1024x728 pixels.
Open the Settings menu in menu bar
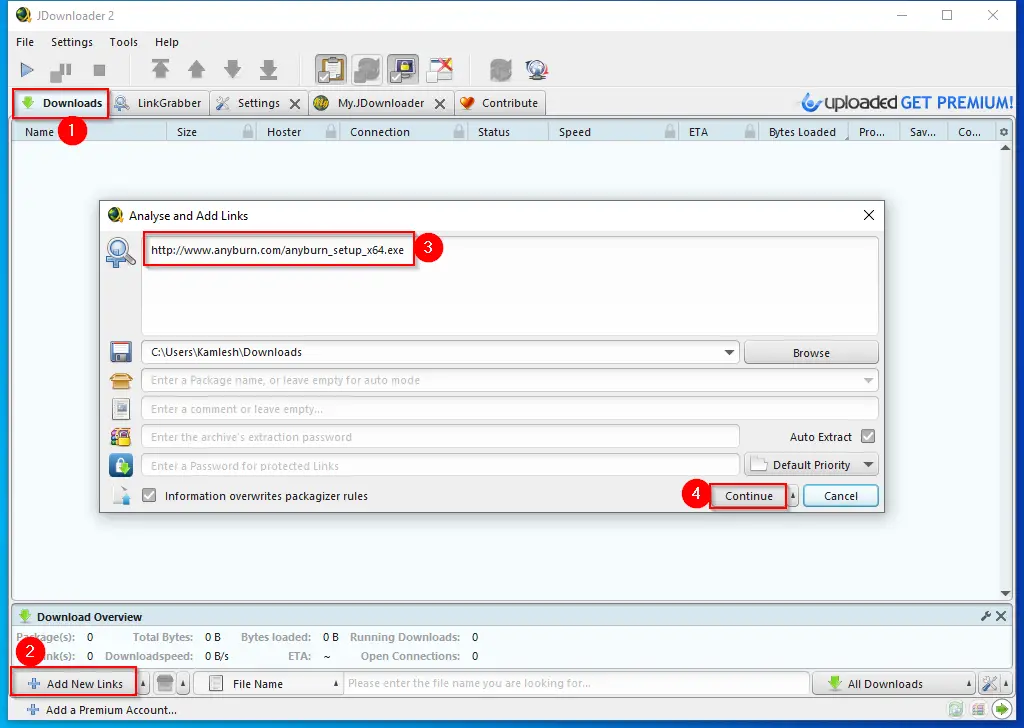[x=72, y=42]
